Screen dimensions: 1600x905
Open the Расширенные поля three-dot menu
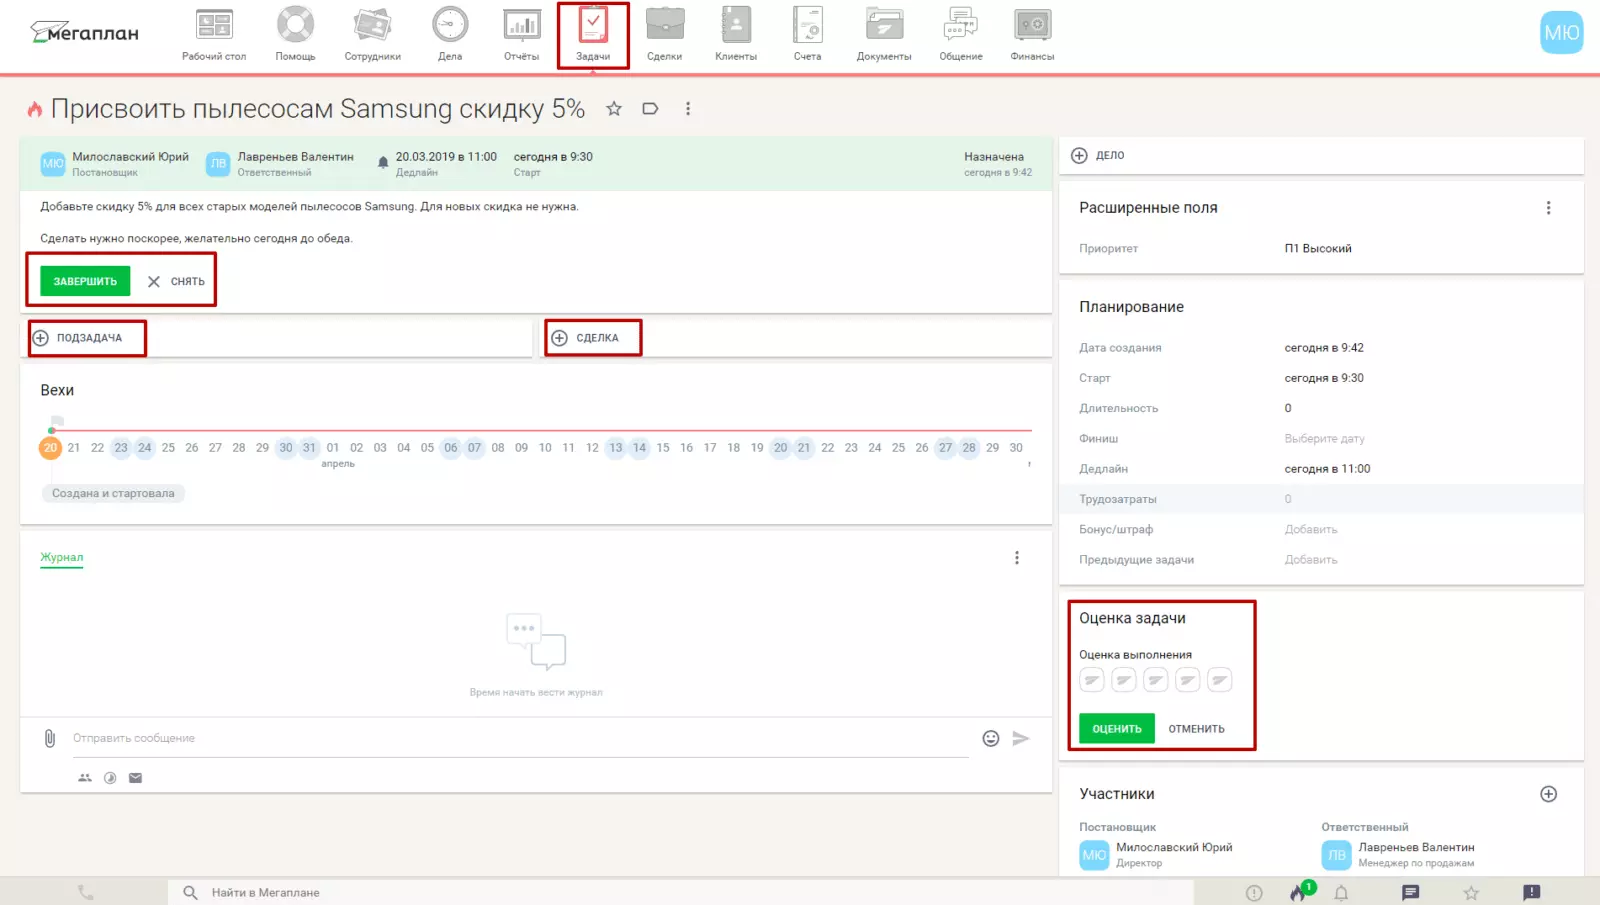pyautogui.click(x=1548, y=208)
